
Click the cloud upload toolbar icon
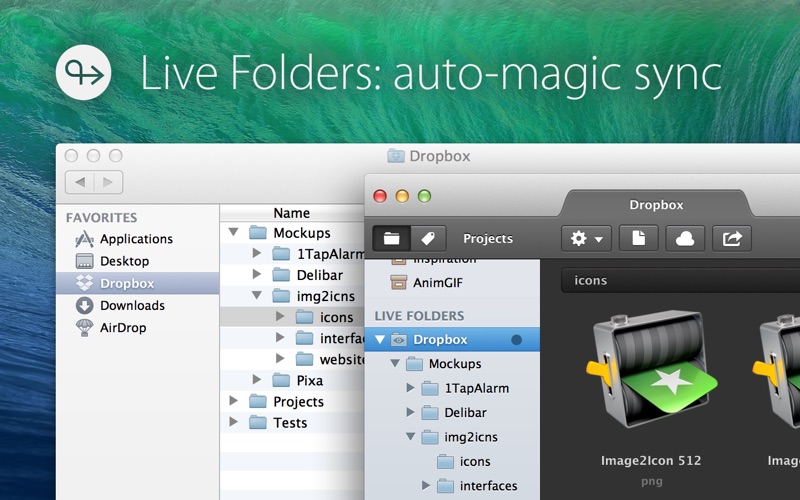[685, 238]
